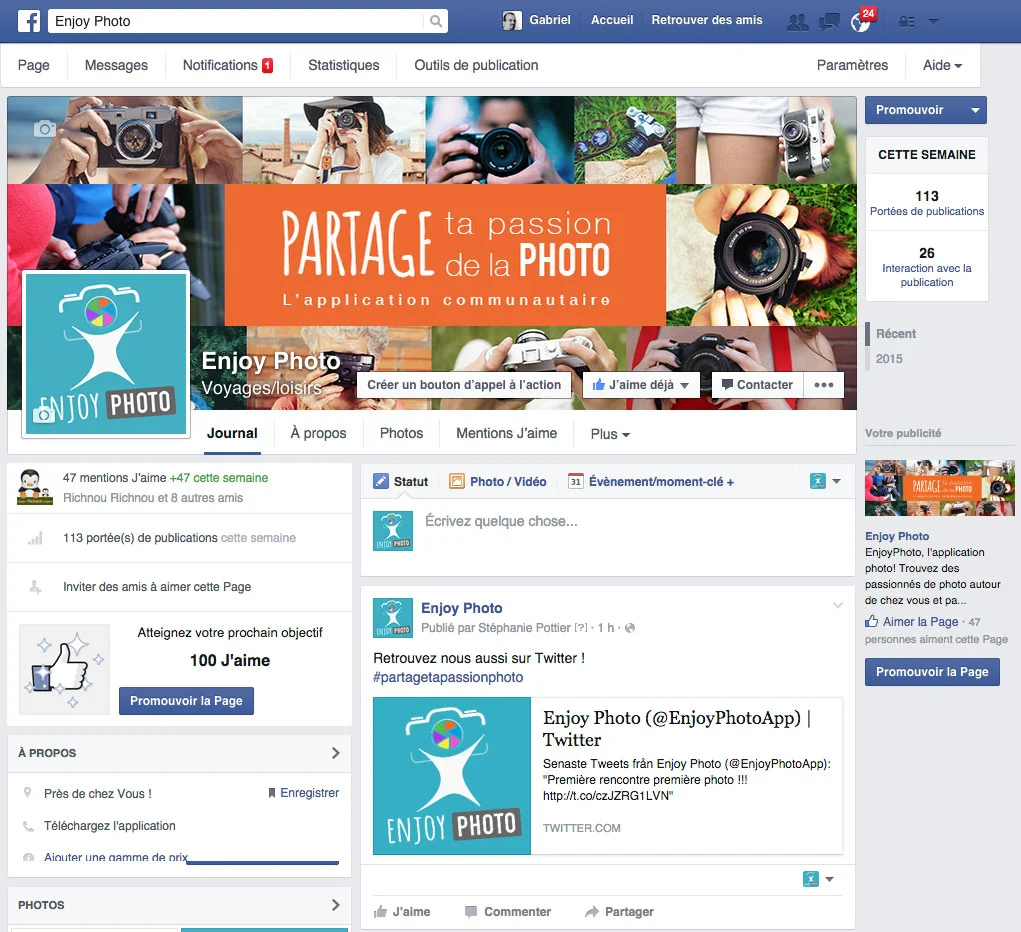Click Promouvoir la Page under 100 J'aime
This screenshot has height=932, width=1021.
pos(186,701)
